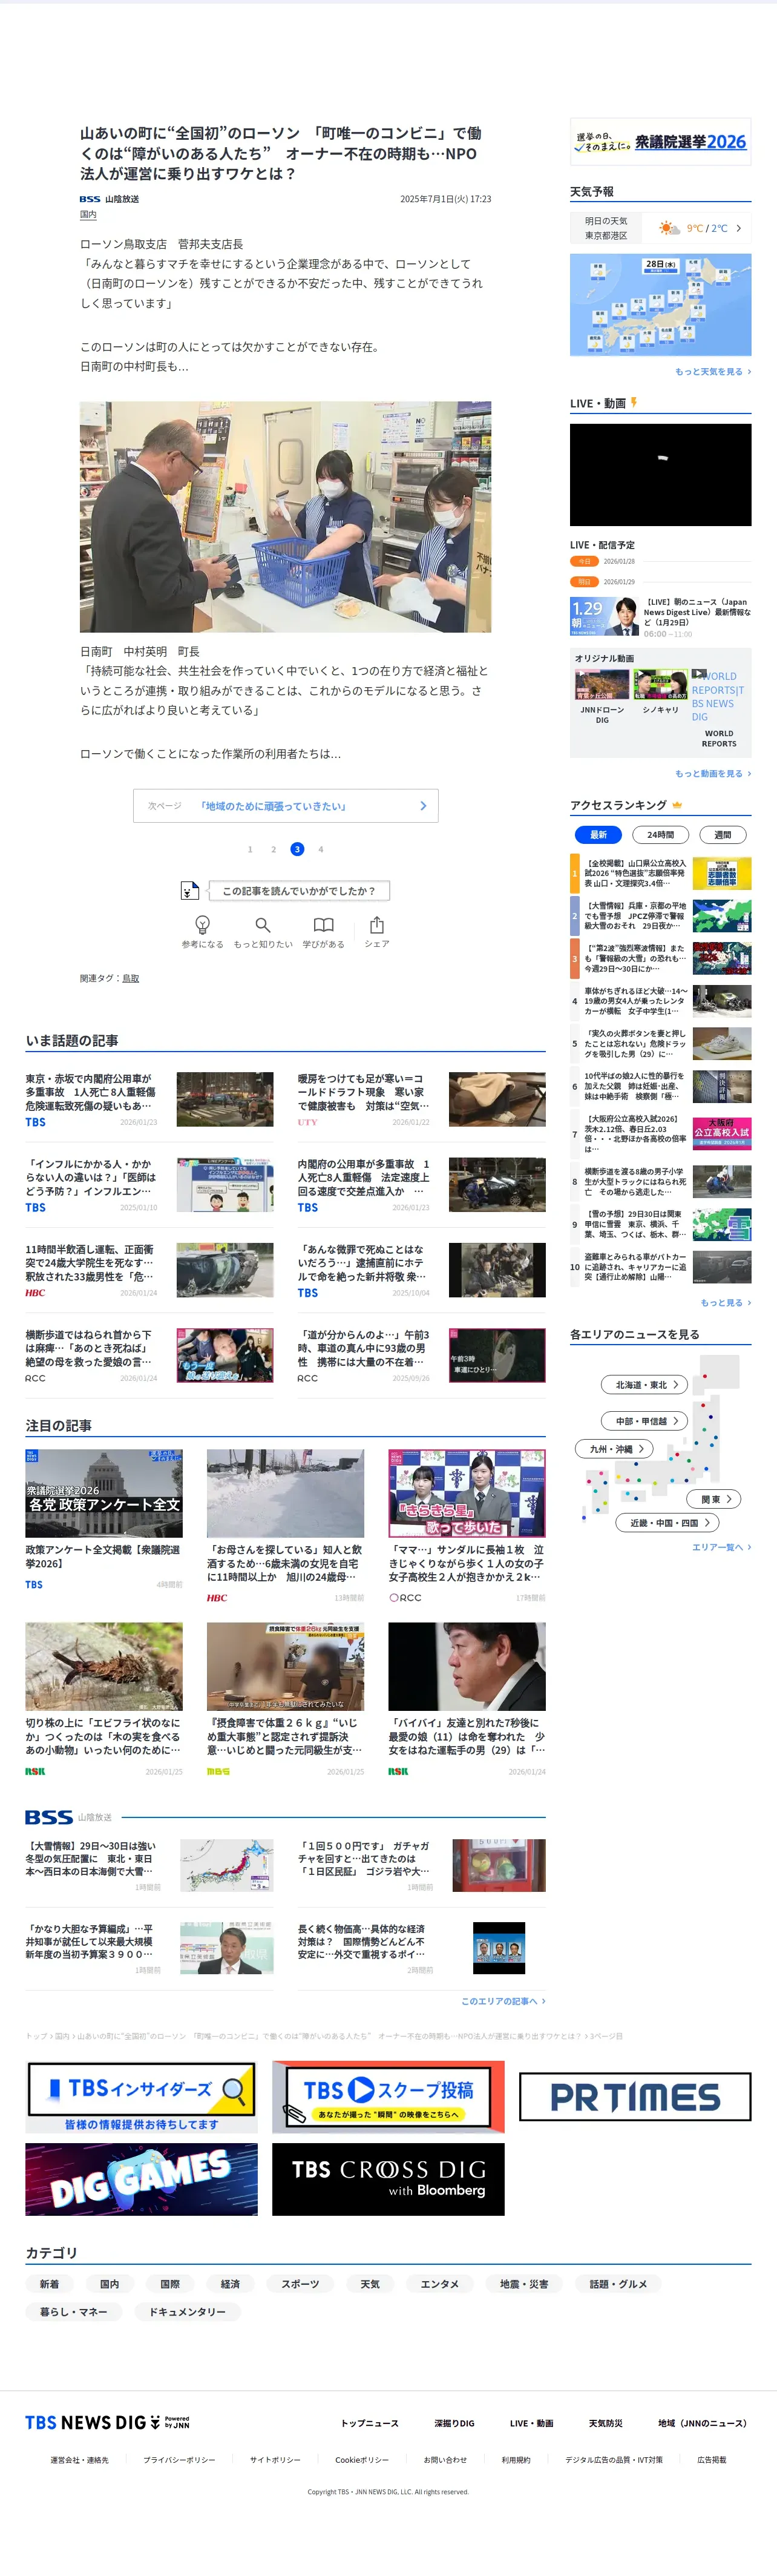Open 関東 area news
Image resolution: width=777 pixels, height=2576 pixels.
(x=714, y=1499)
